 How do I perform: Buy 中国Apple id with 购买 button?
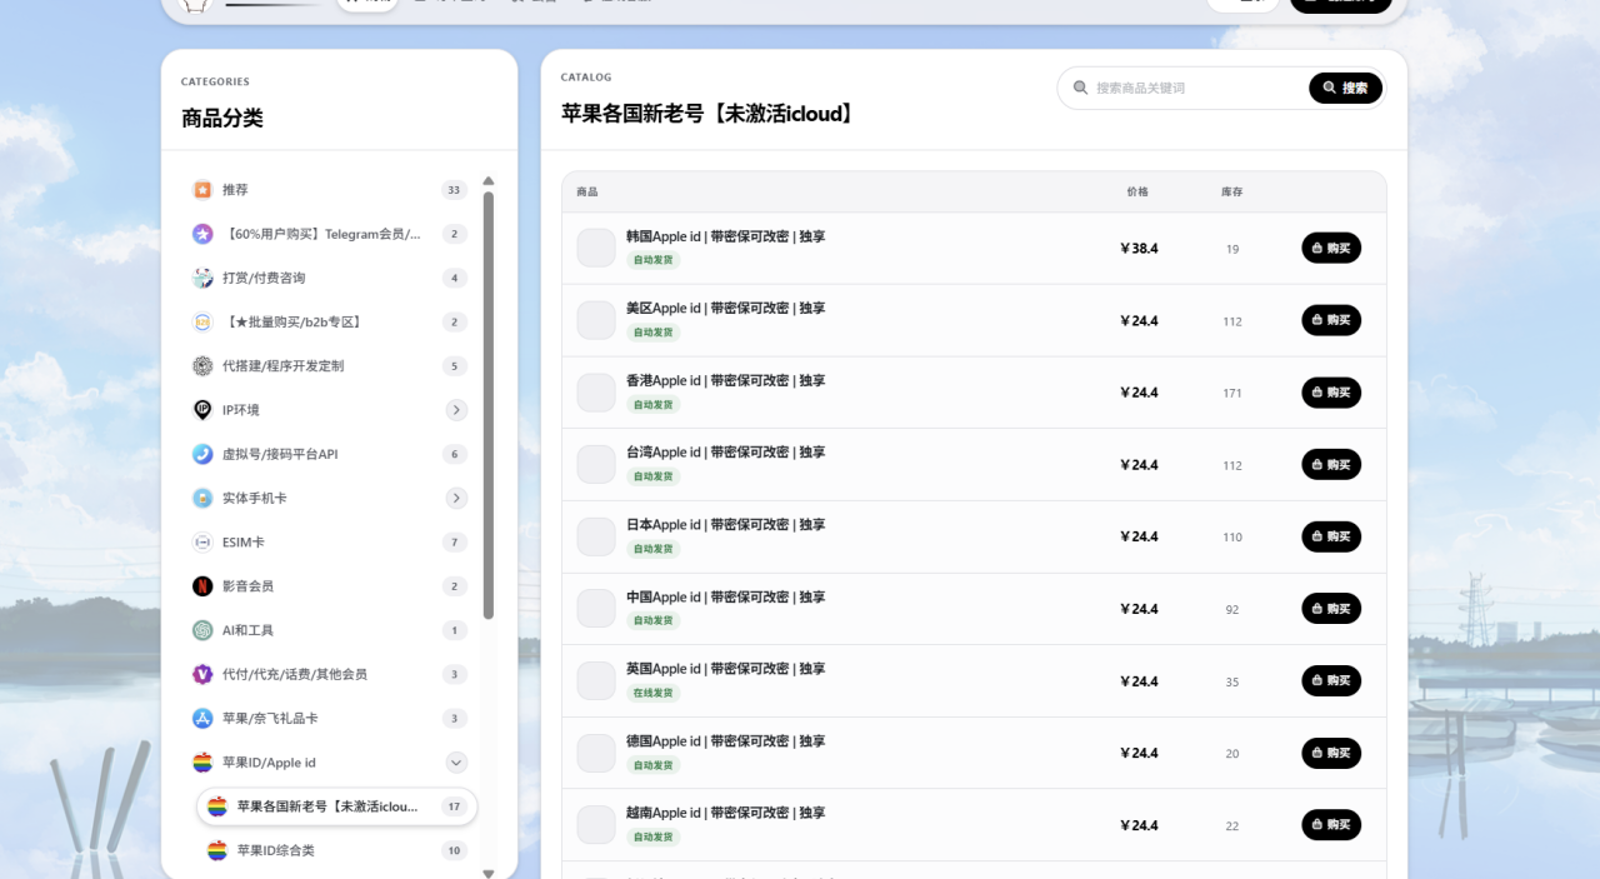tap(1331, 608)
